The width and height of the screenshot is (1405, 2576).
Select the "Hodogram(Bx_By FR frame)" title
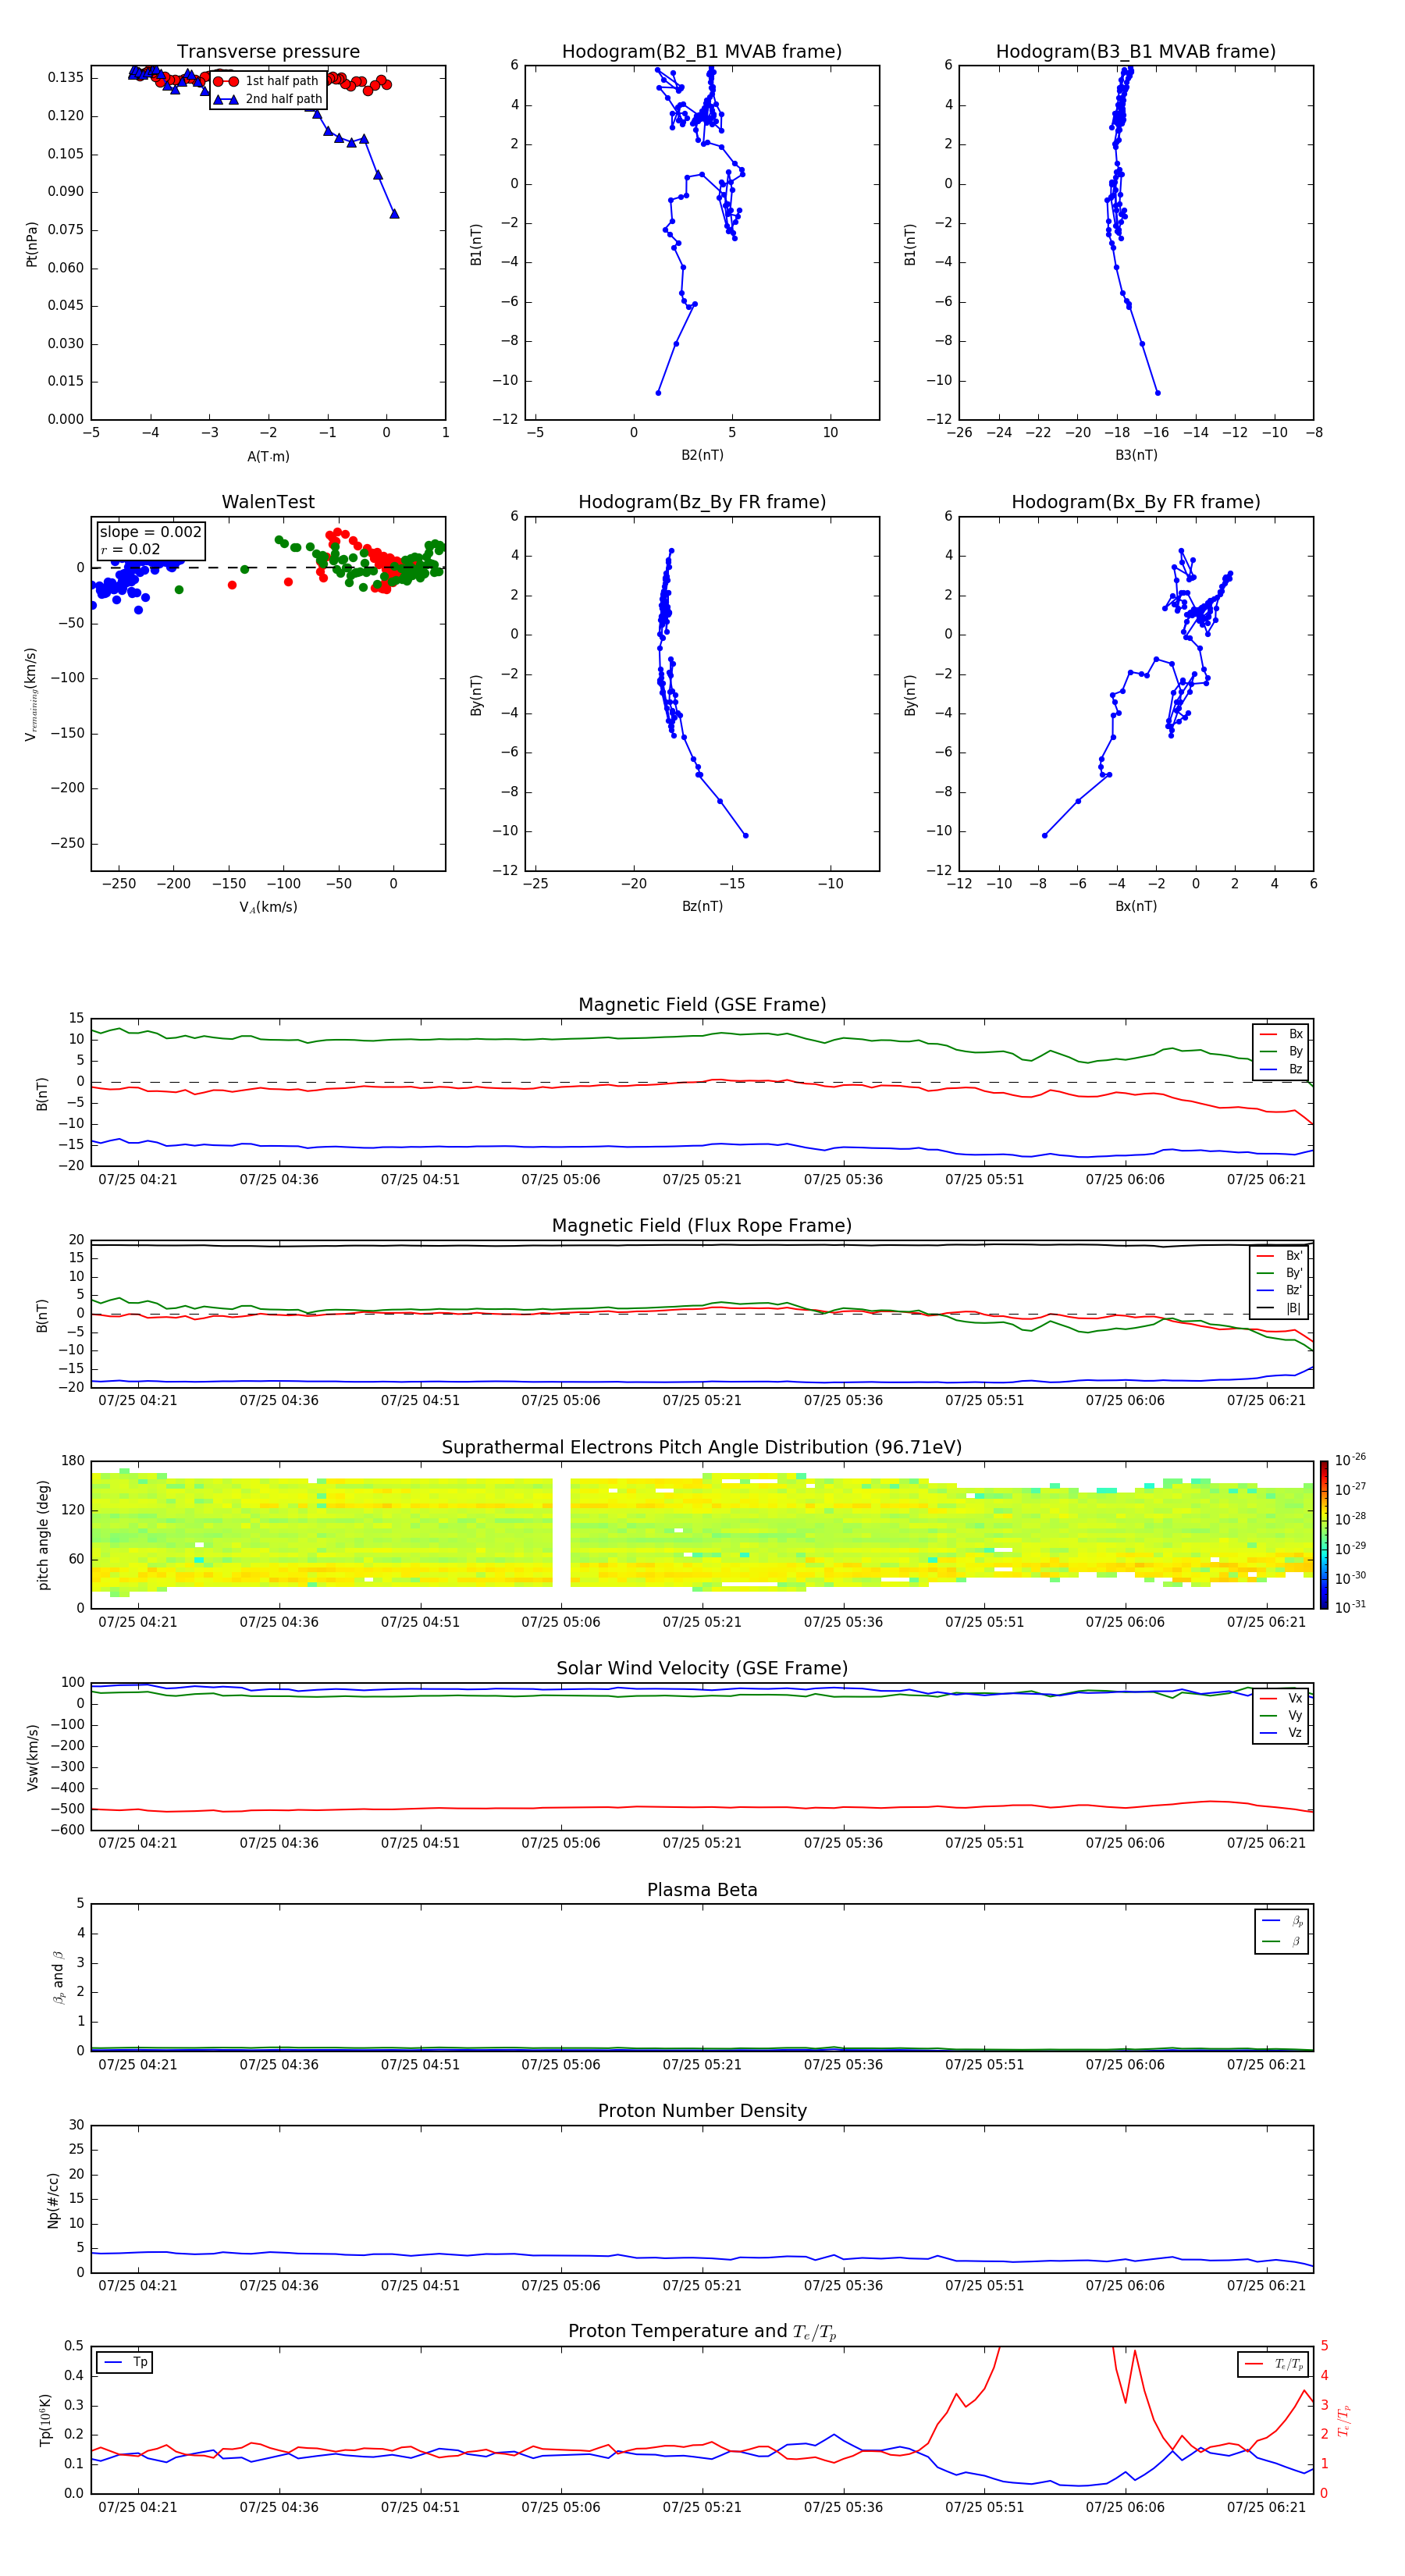coord(1136,502)
